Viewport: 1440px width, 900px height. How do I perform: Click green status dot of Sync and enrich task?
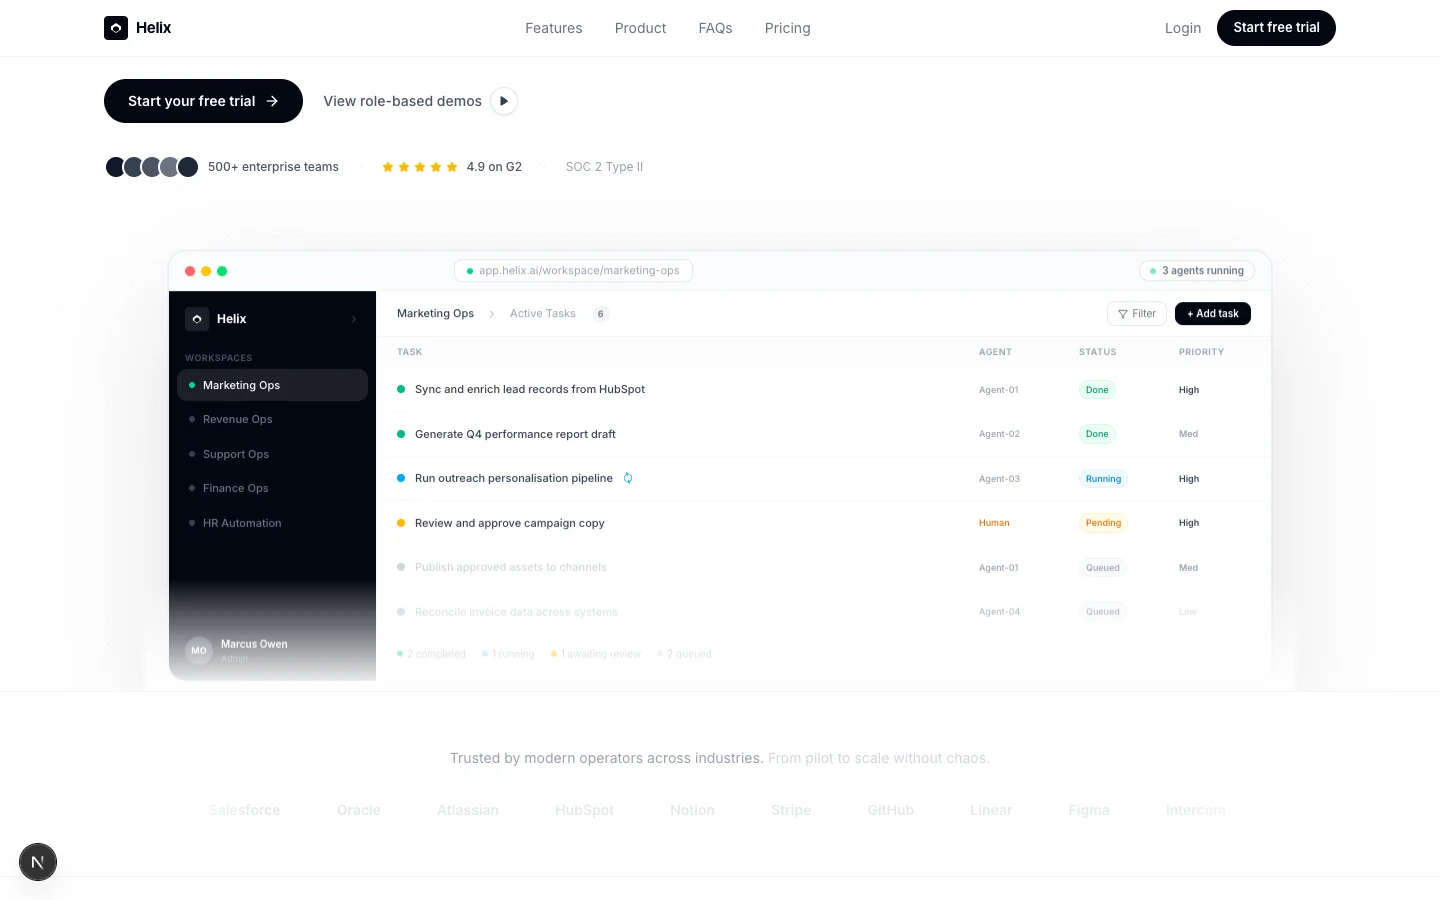tap(401, 389)
